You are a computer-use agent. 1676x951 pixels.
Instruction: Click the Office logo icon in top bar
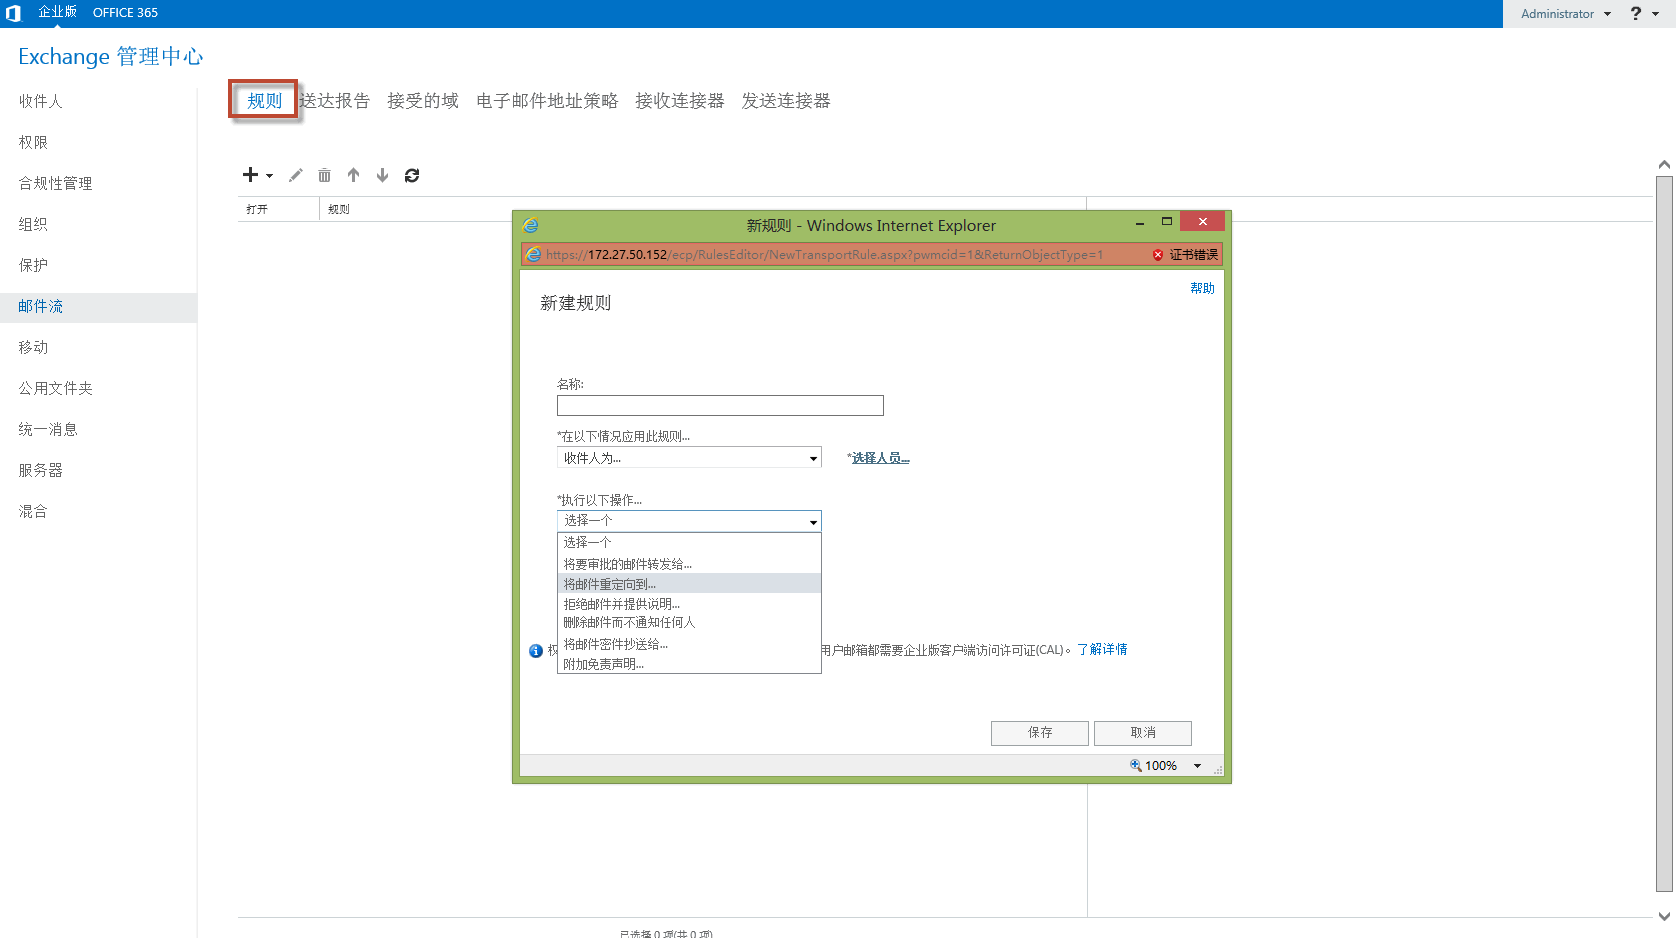pyautogui.click(x=13, y=13)
